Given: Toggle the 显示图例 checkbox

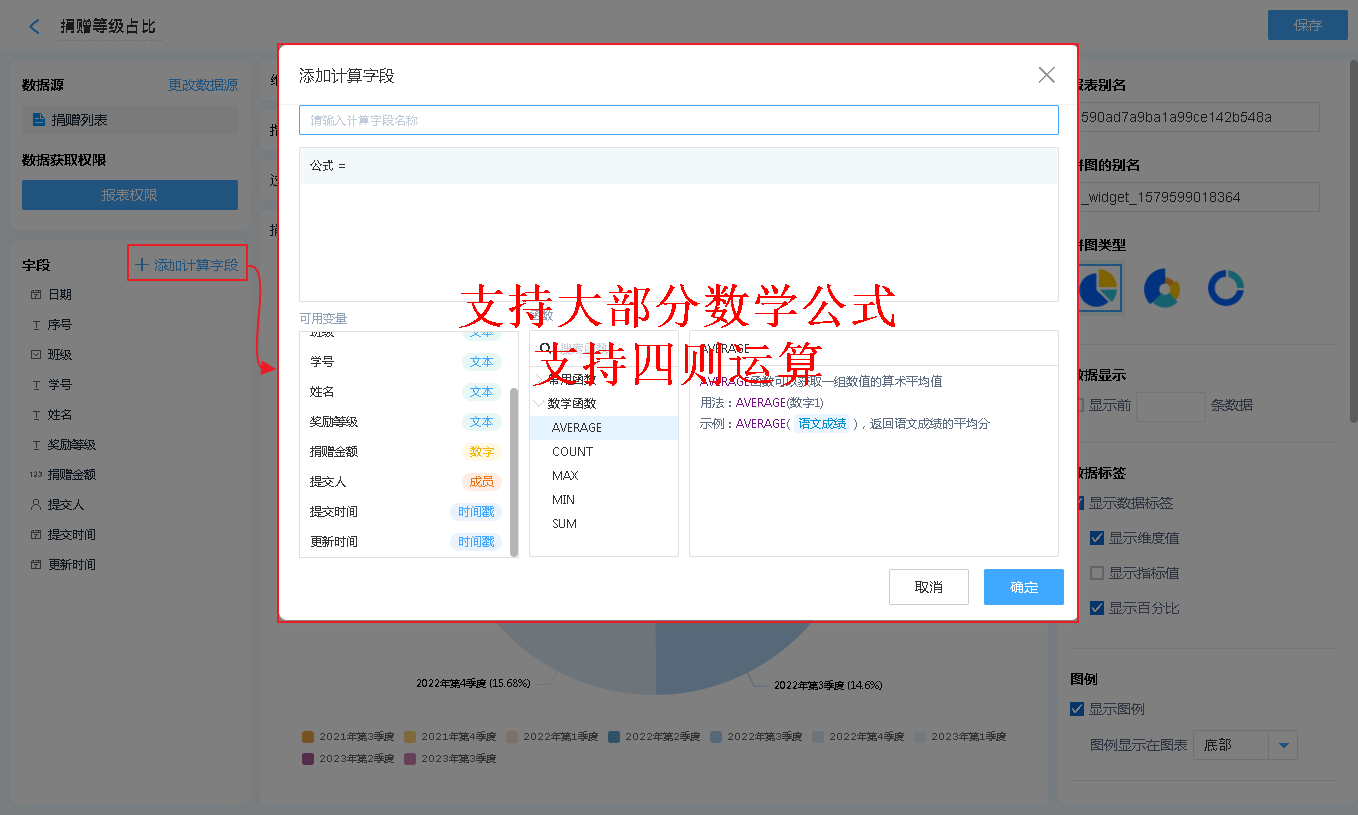Looking at the screenshot, I should click(1077, 709).
